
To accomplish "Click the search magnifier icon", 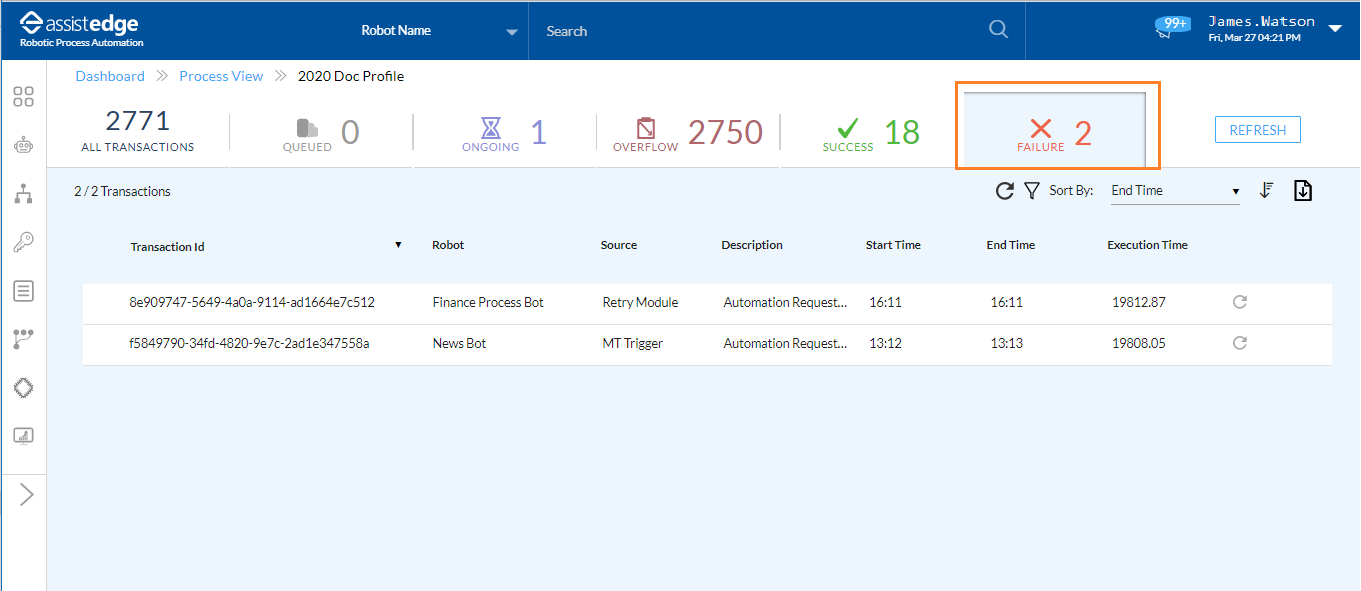I will click(998, 30).
